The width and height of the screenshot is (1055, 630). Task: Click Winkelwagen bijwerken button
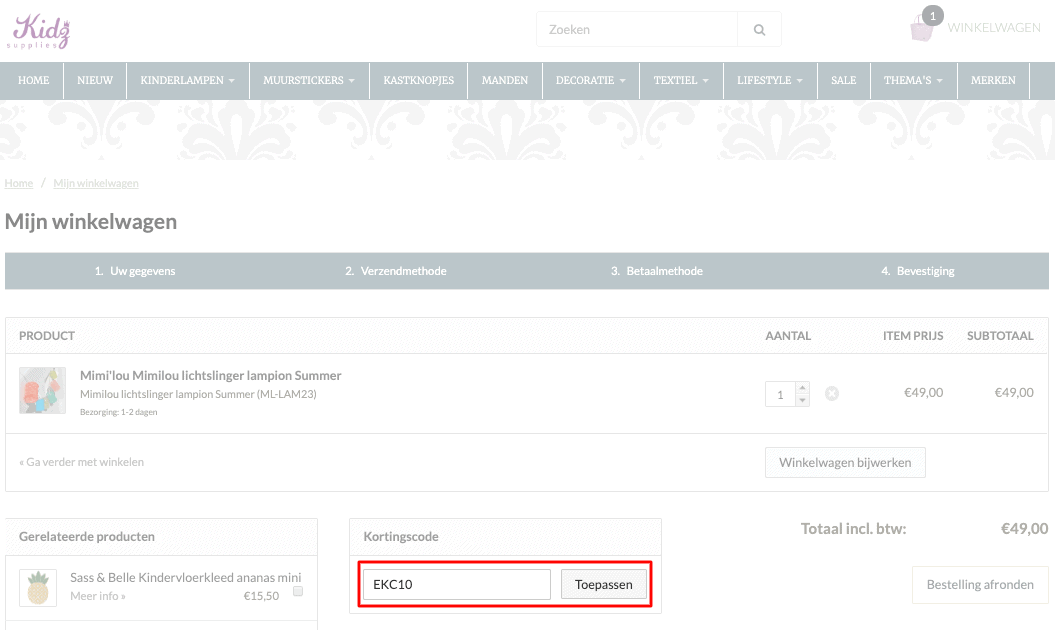[845, 462]
